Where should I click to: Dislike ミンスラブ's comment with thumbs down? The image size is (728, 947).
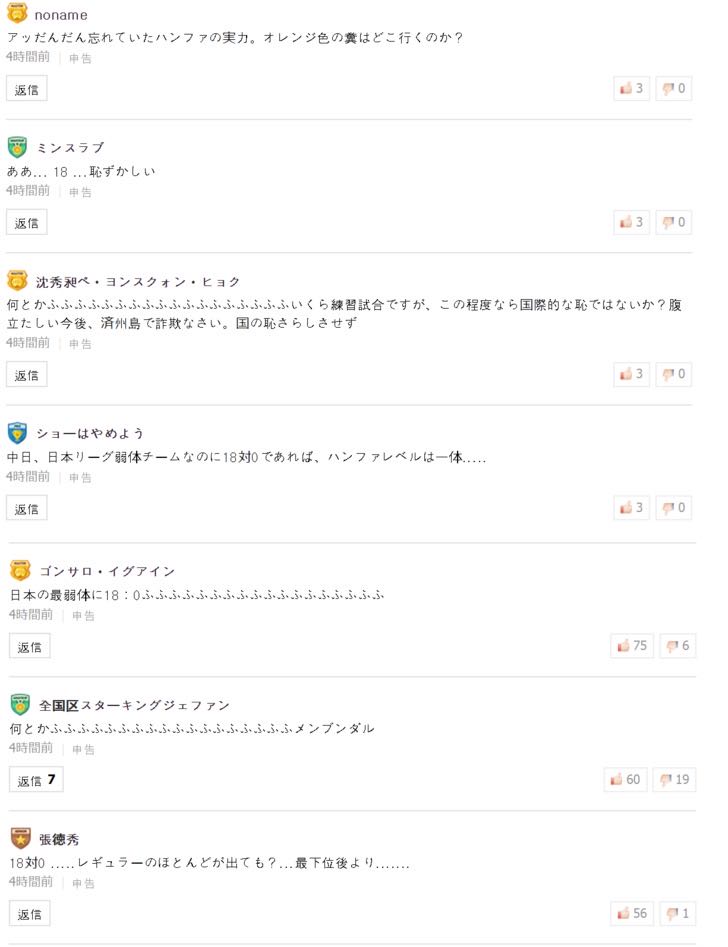(675, 222)
